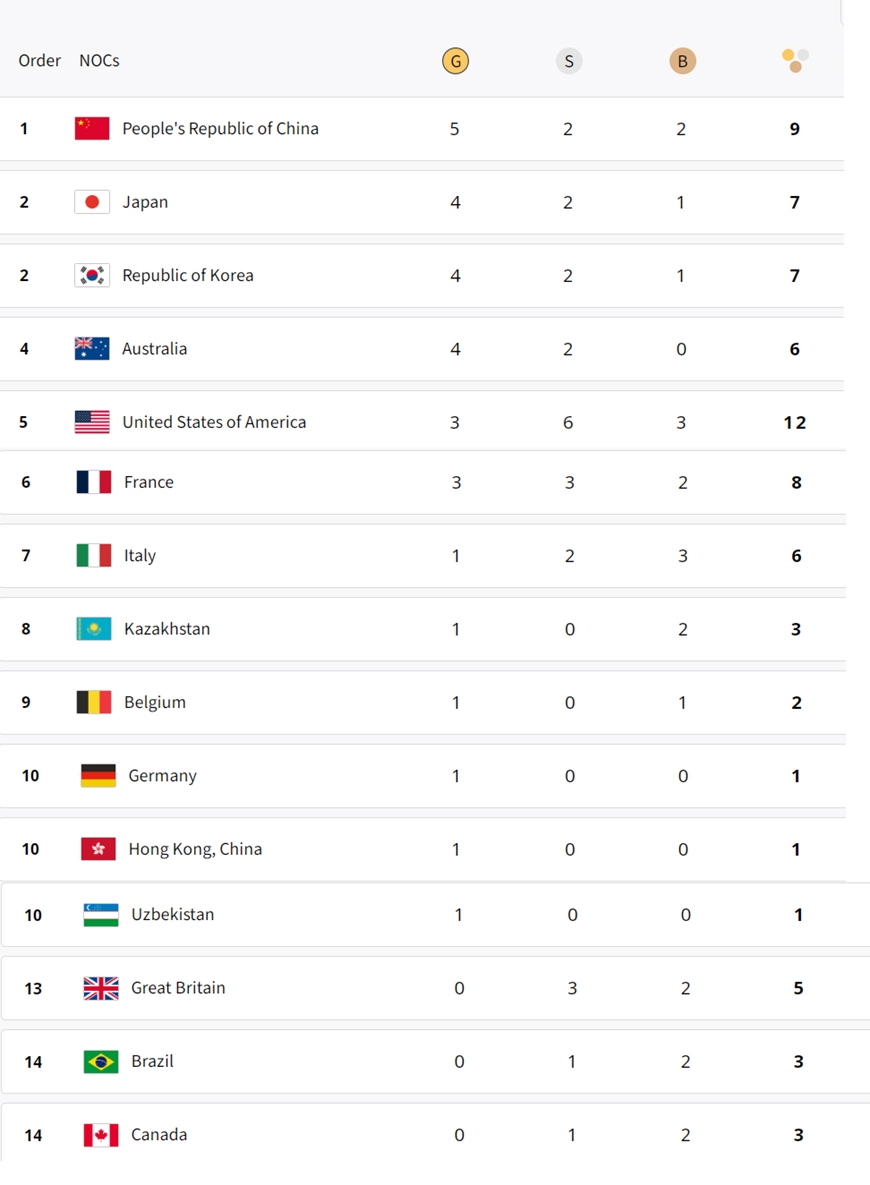Viewport: 870px width, 1185px height.
Task: Click the People's Republic of China flag
Action: click(x=92, y=128)
